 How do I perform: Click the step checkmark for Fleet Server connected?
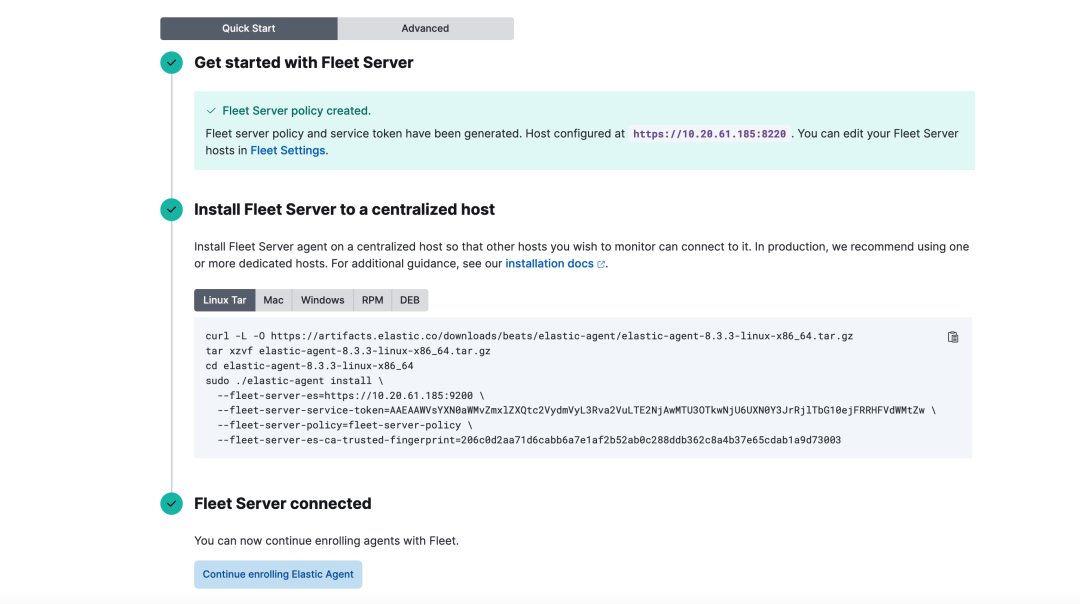pos(172,504)
